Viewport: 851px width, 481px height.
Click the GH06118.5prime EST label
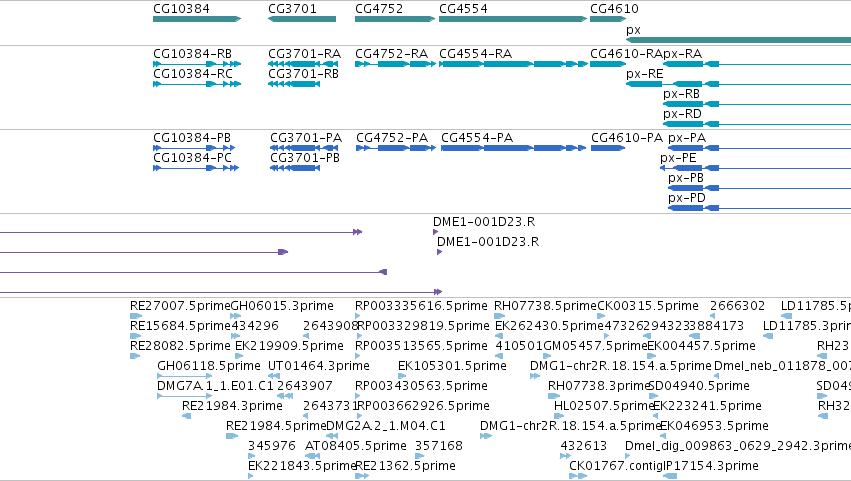click(209, 366)
